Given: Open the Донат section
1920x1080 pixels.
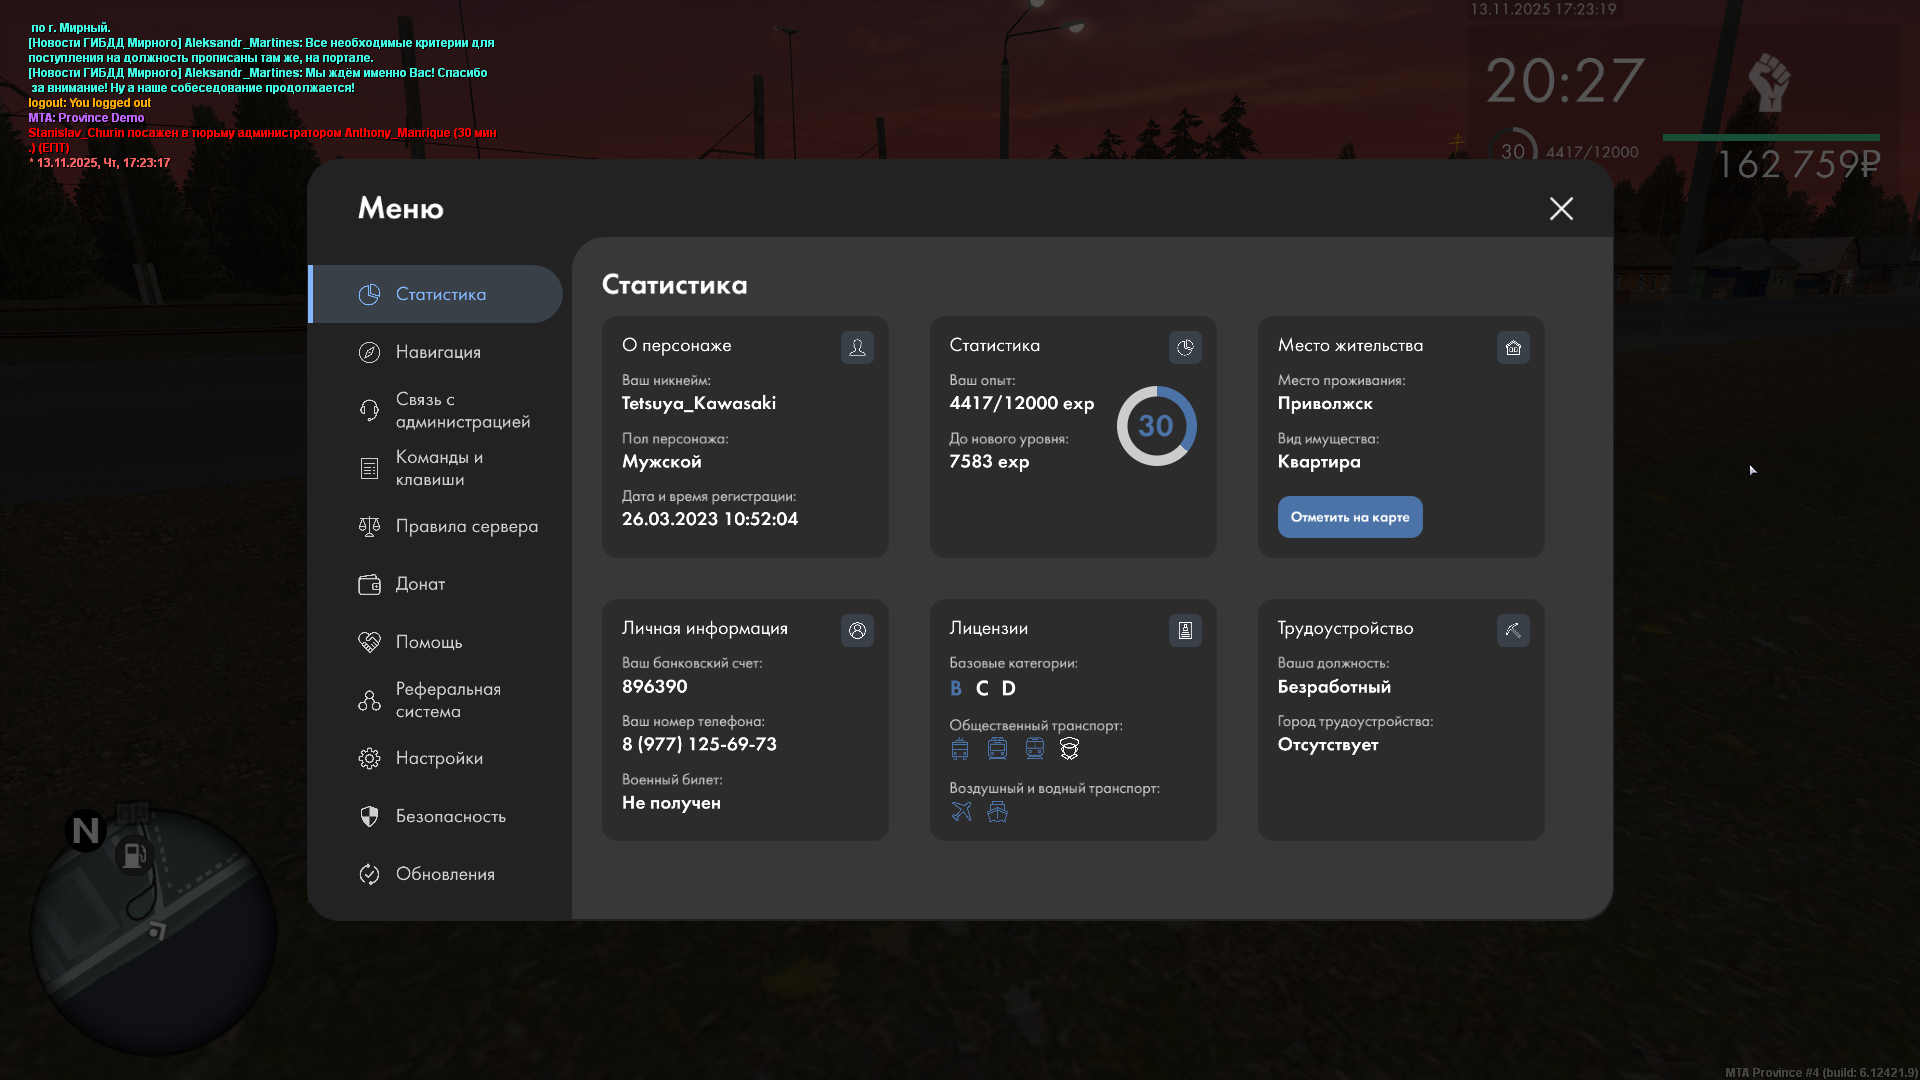Looking at the screenshot, I should point(420,584).
